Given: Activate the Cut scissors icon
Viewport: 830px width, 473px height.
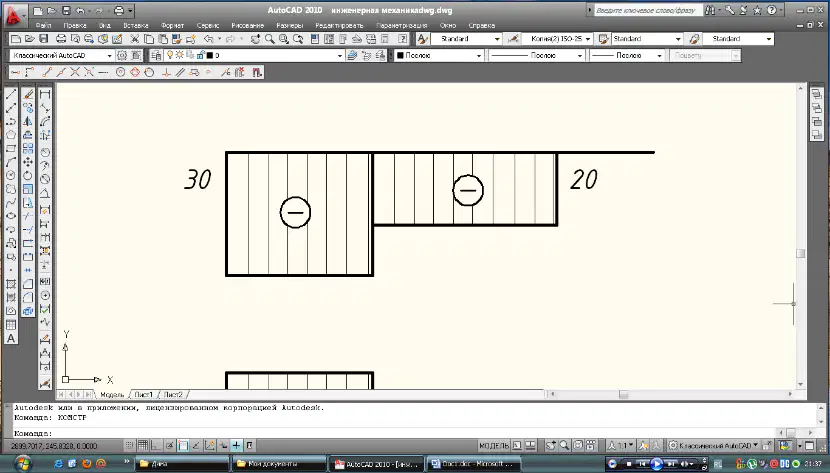Looking at the screenshot, I should pyautogui.click(x=134, y=39).
